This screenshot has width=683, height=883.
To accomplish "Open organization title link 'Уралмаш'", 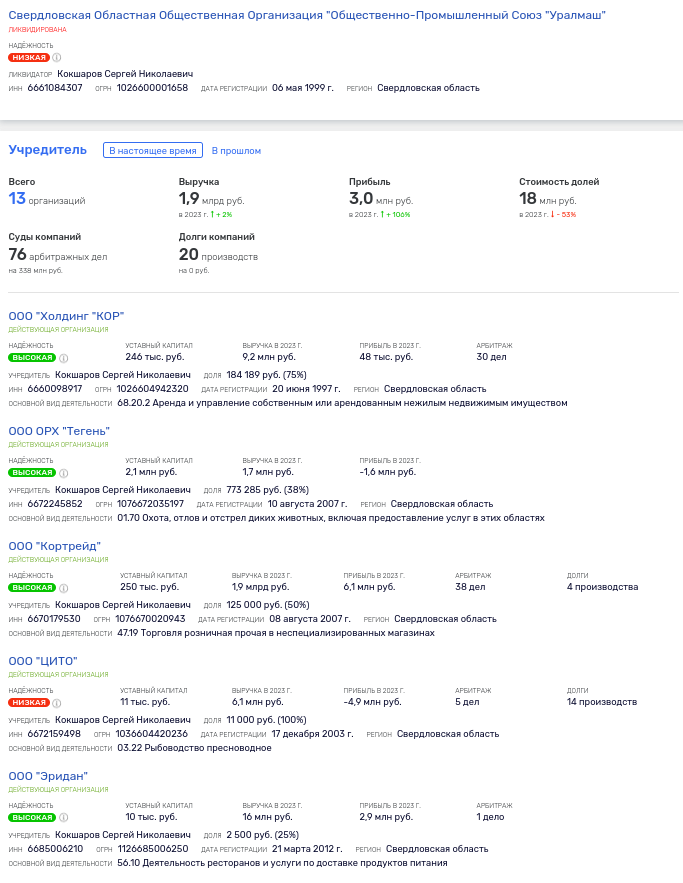I will [307, 15].
